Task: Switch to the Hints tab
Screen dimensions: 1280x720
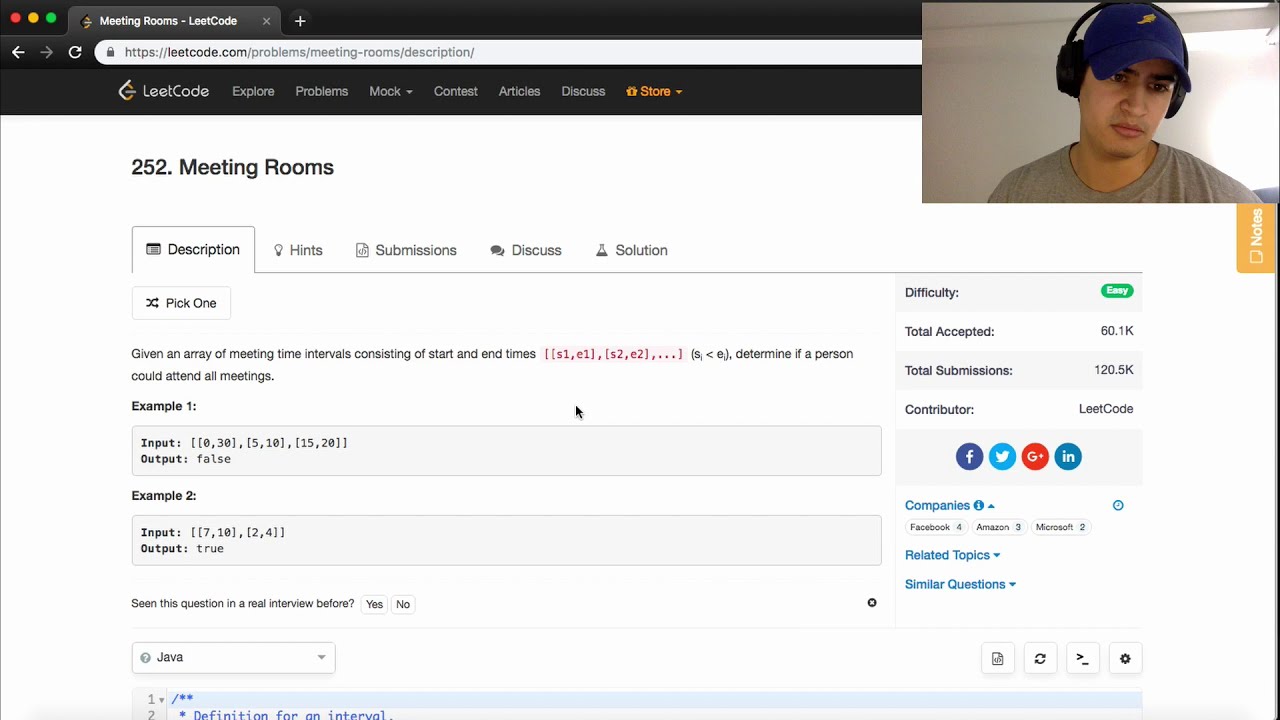Action: tap(298, 250)
